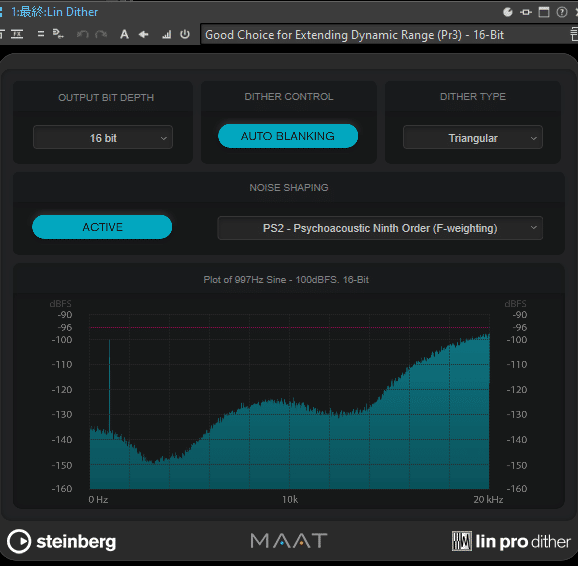Click the '10k' frequency axis label
Viewport: 578px width, 566px height.
click(x=290, y=500)
